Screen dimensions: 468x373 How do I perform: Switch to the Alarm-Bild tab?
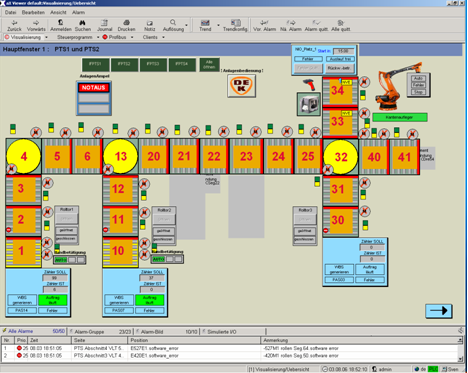(167, 332)
